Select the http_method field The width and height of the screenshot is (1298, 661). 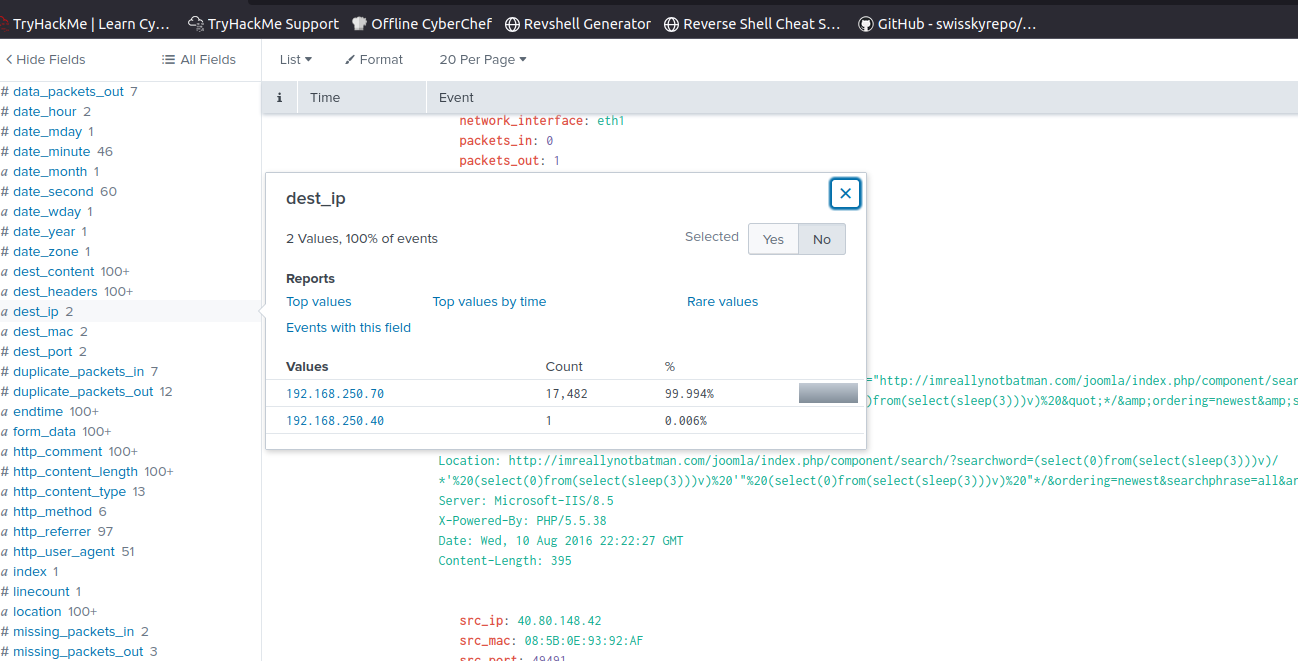click(52, 512)
